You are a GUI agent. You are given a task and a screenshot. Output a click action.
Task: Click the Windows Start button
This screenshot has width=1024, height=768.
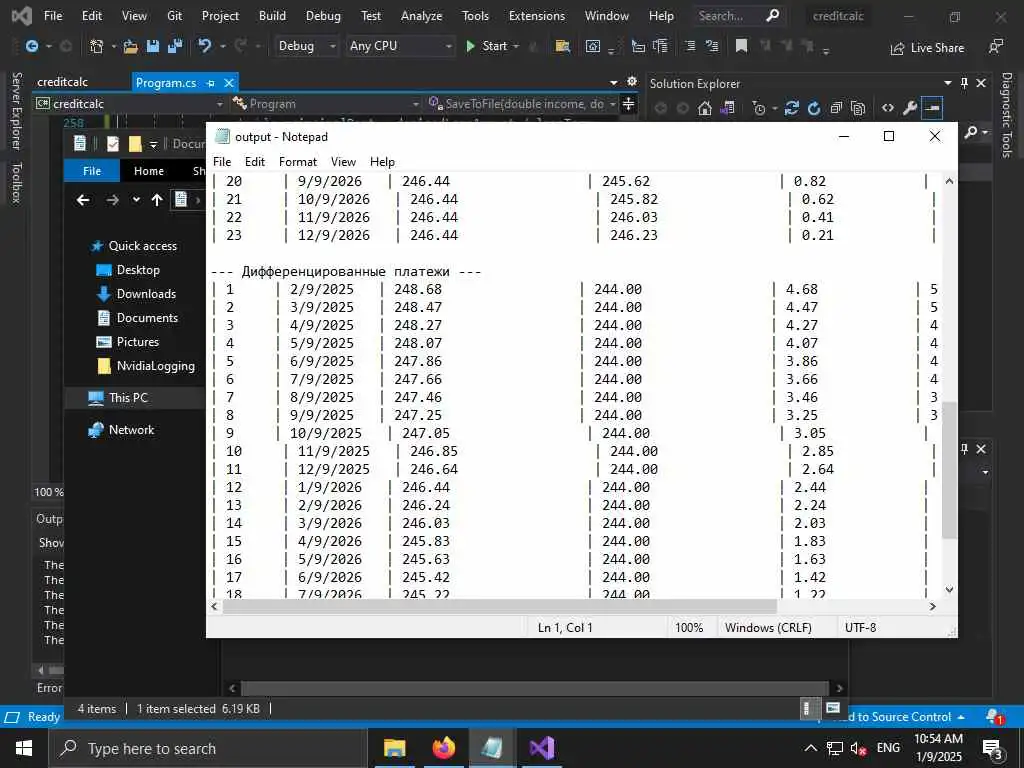point(24,748)
